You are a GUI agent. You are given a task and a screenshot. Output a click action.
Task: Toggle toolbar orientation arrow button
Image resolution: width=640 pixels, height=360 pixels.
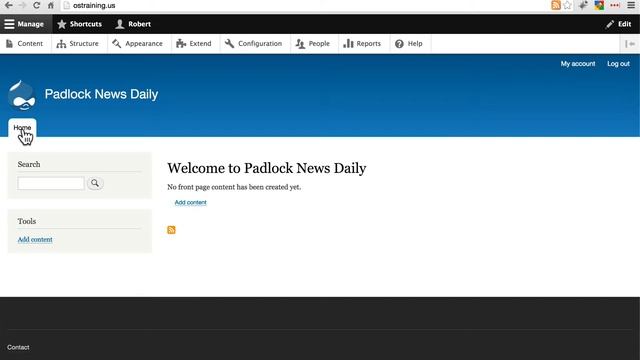click(630, 44)
